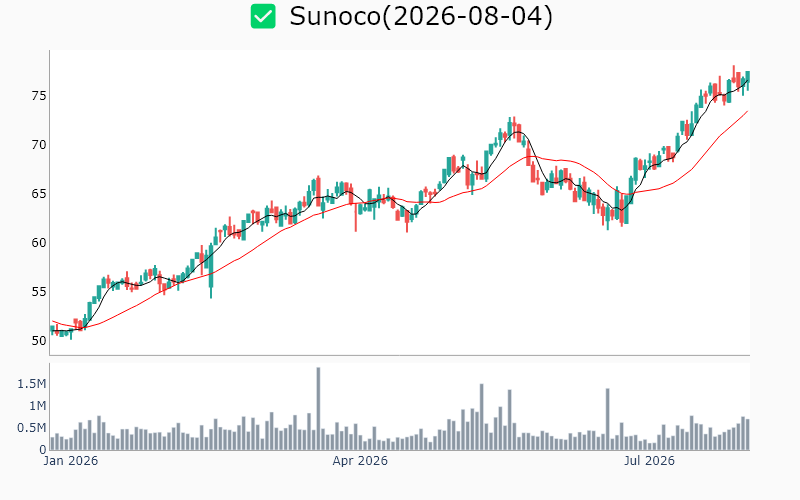
Task: Select the tallest volume bar in late March
Action: coord(318,409)
